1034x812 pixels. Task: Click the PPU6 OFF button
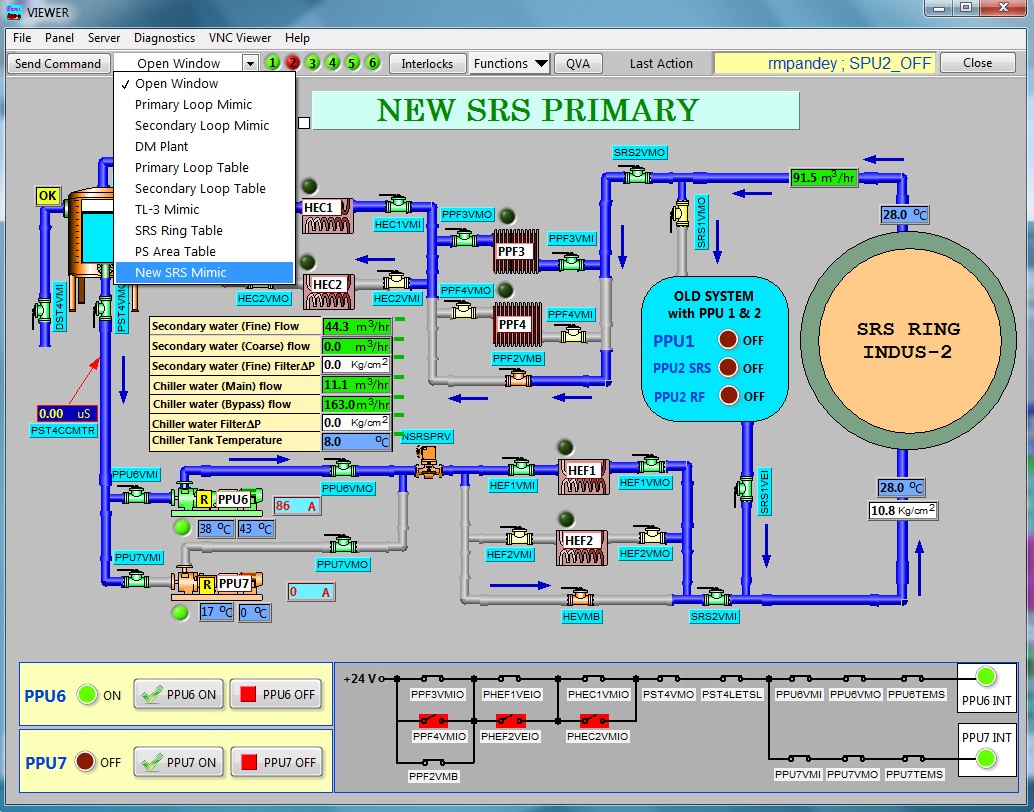tap(276, 695)
